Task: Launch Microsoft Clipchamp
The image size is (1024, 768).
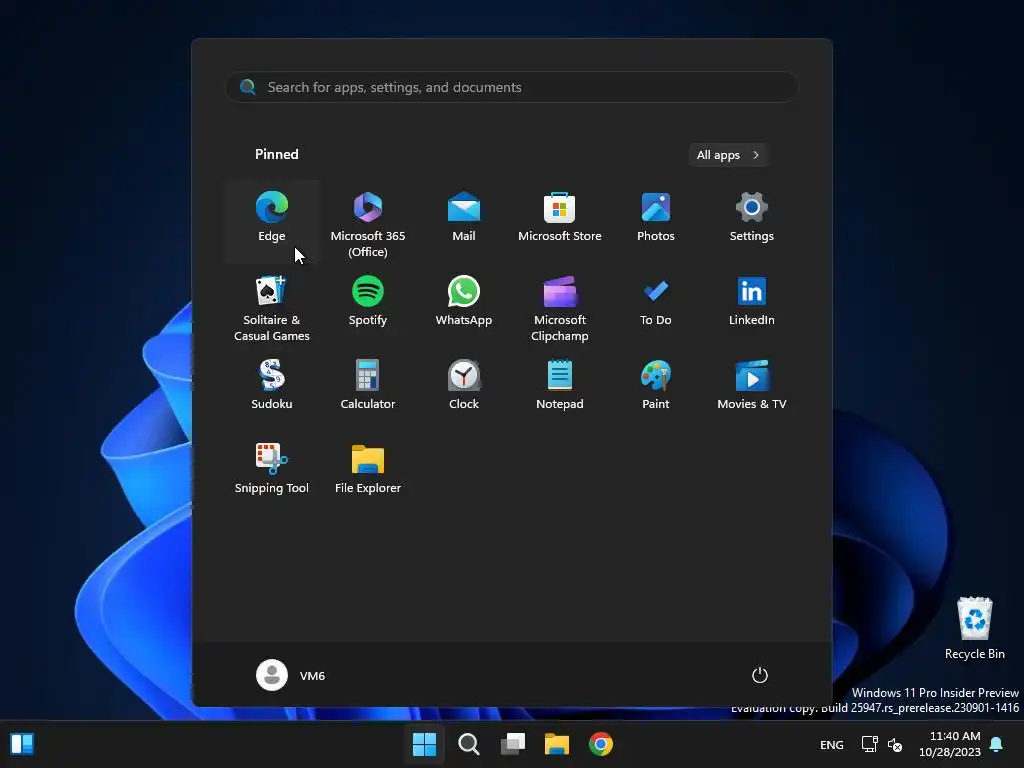Action: click(560, 307)
